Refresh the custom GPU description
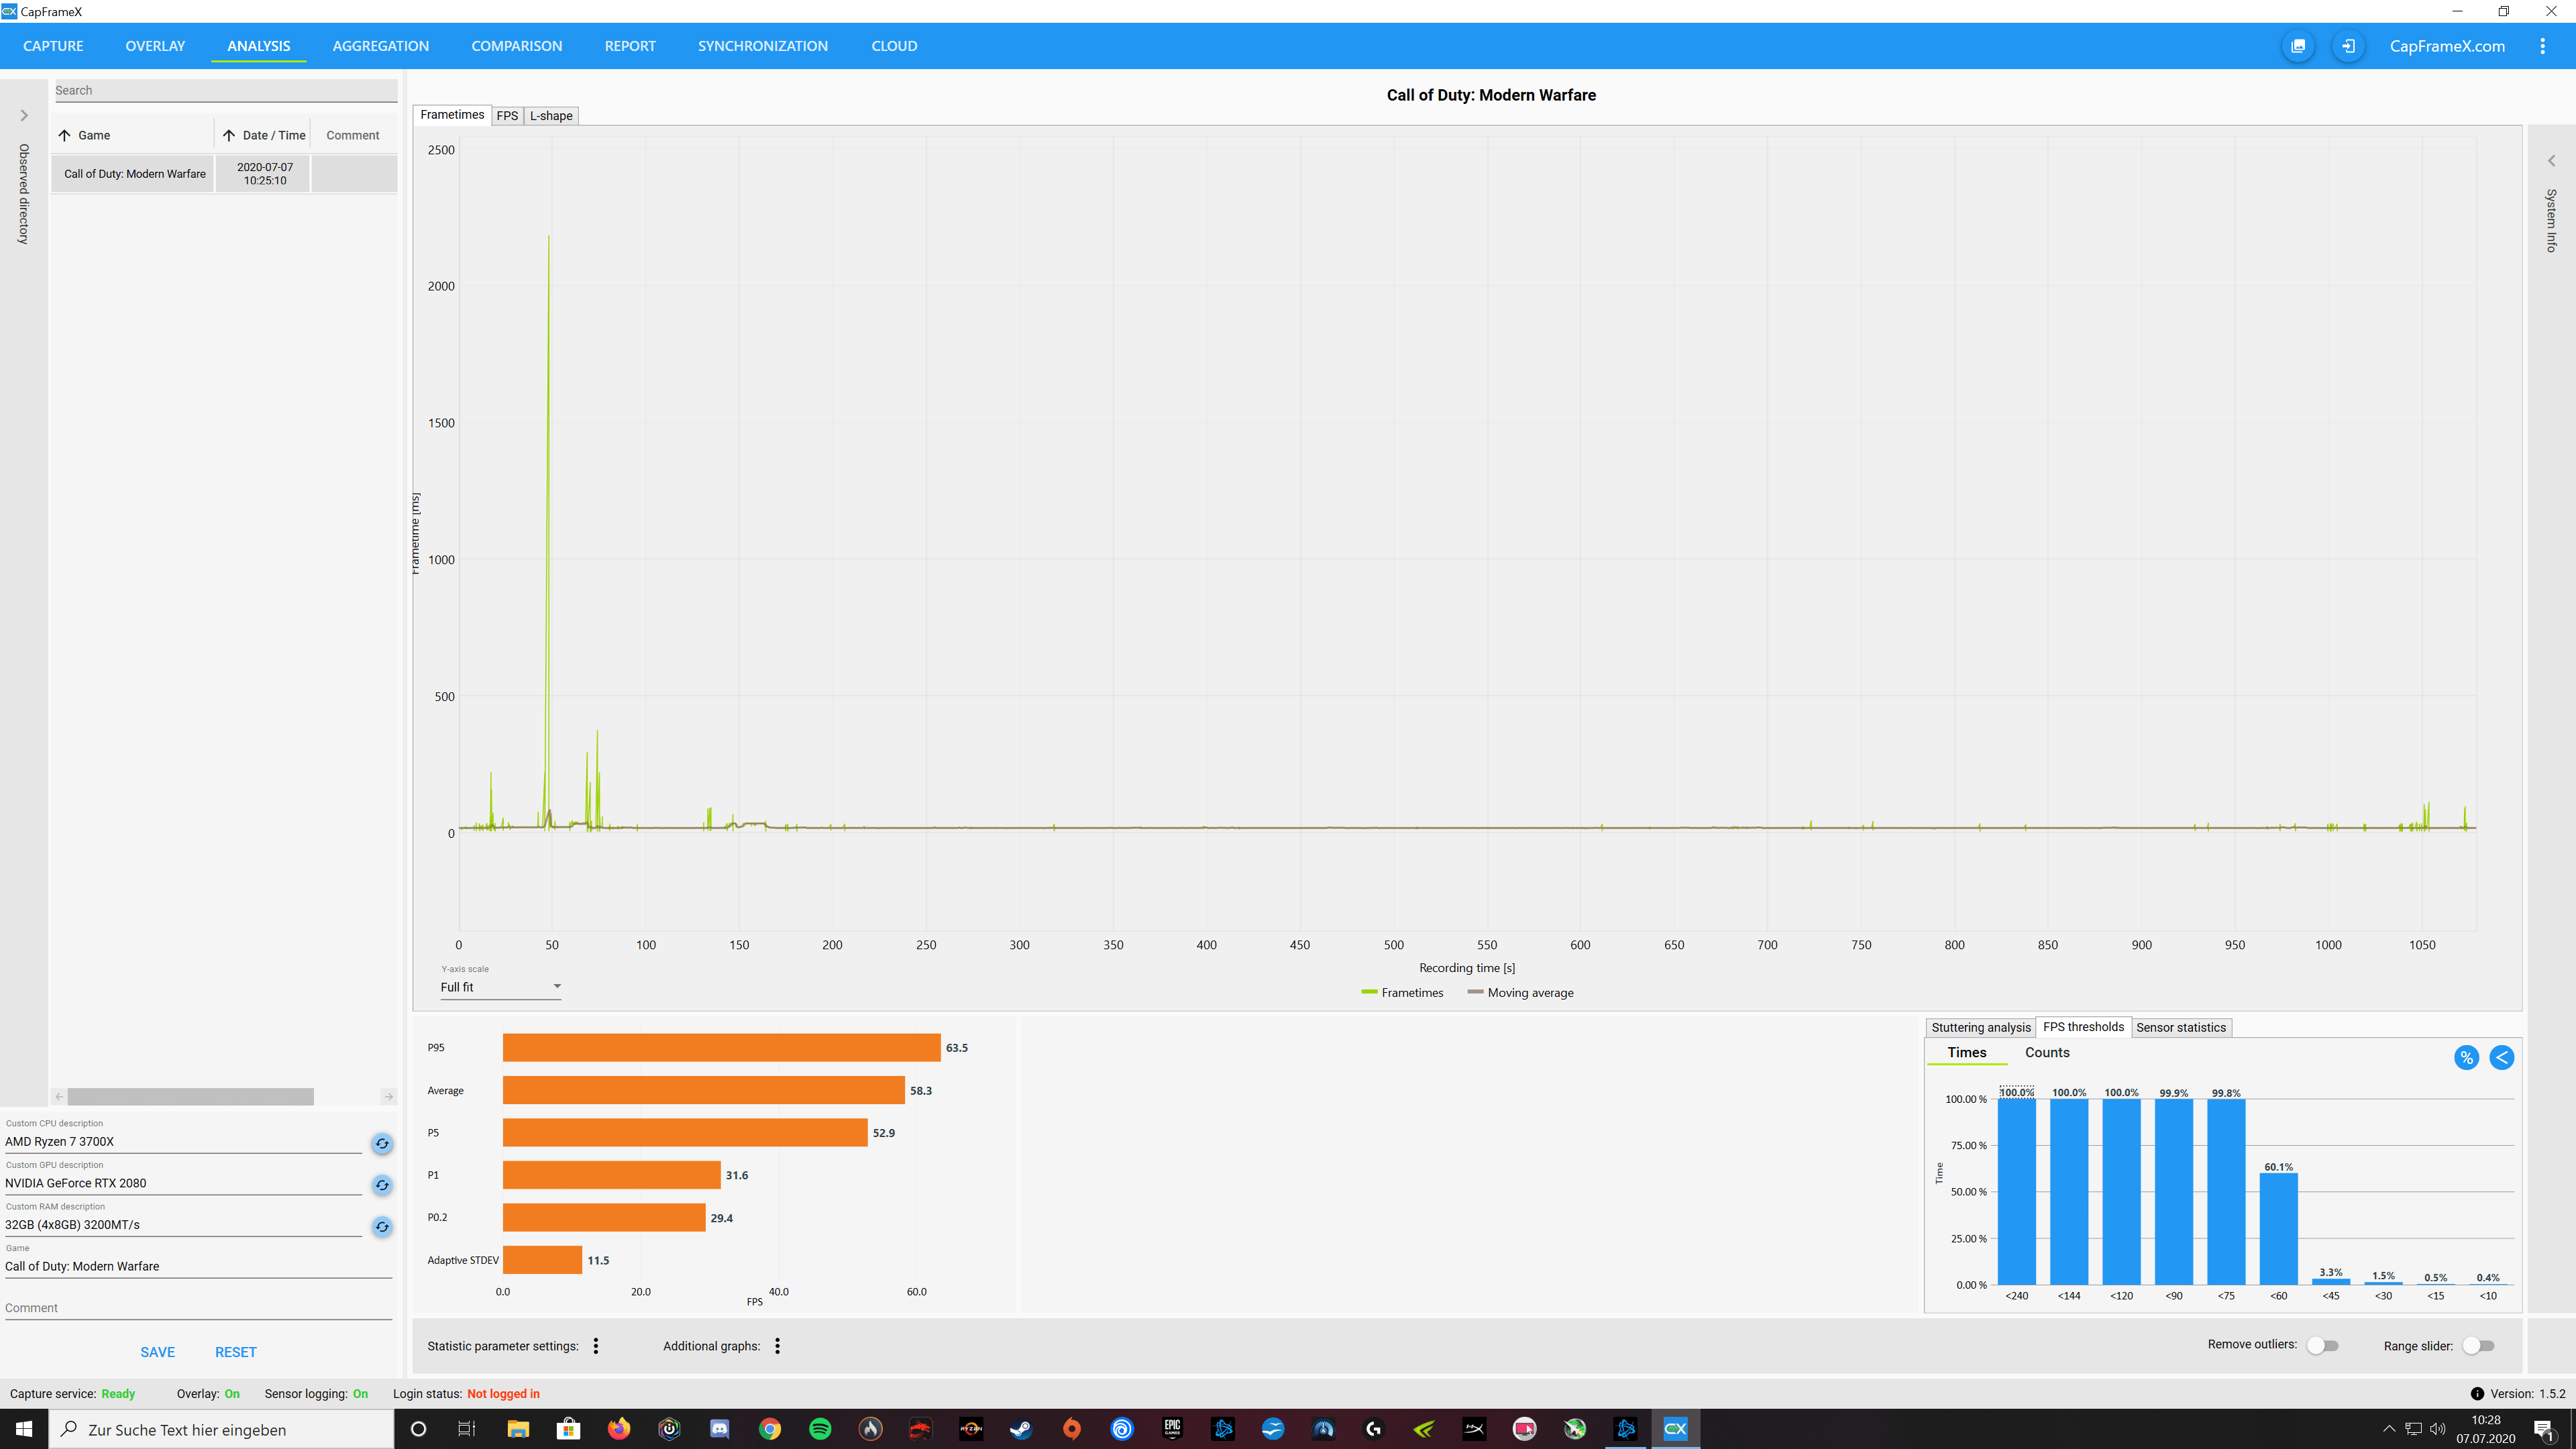2576x1449 pixels. click(x=382, y=1185)
